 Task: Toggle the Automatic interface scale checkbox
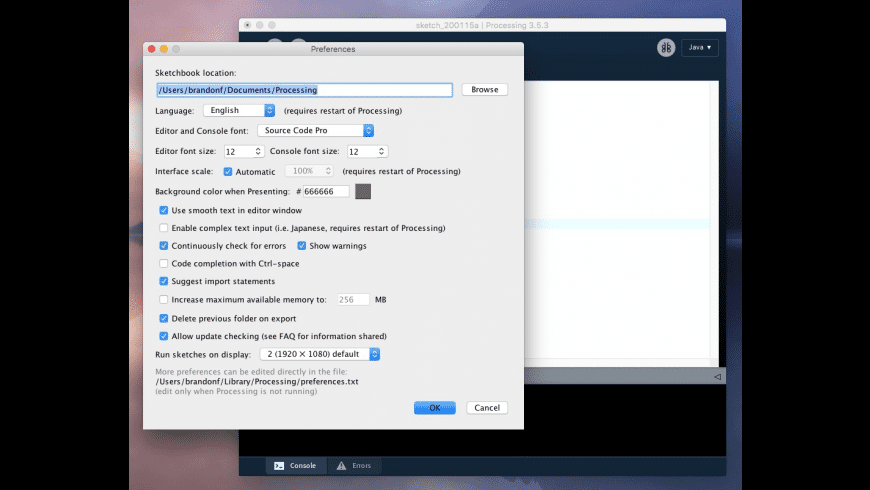(227, 171)
